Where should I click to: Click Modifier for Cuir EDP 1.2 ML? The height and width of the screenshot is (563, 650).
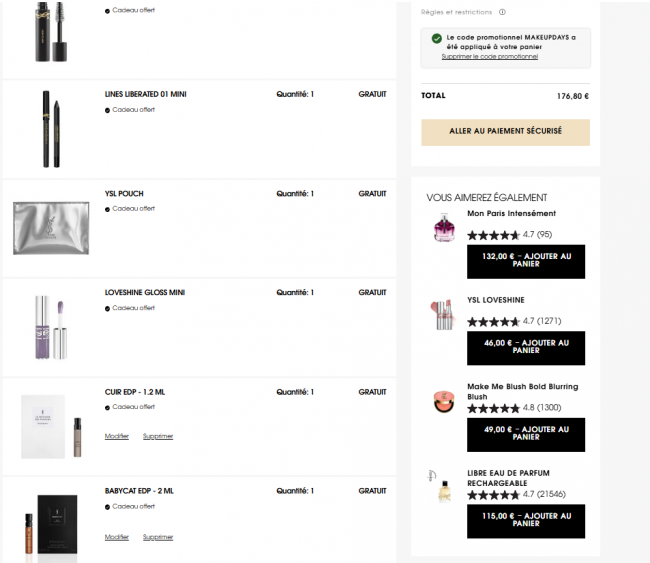tap(116, 436)
